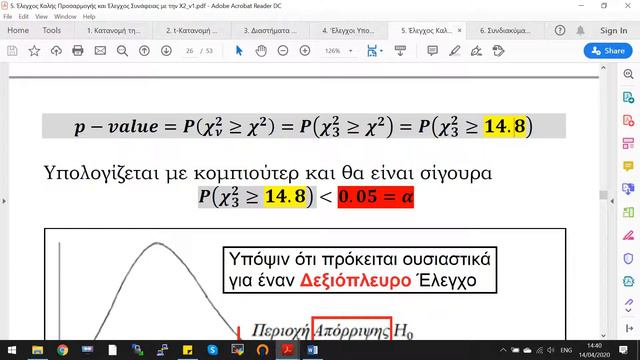This screenshot has height=360, width=640.
Task: Send the file by email with the envelope icon
Action: [x=100, y=51]
